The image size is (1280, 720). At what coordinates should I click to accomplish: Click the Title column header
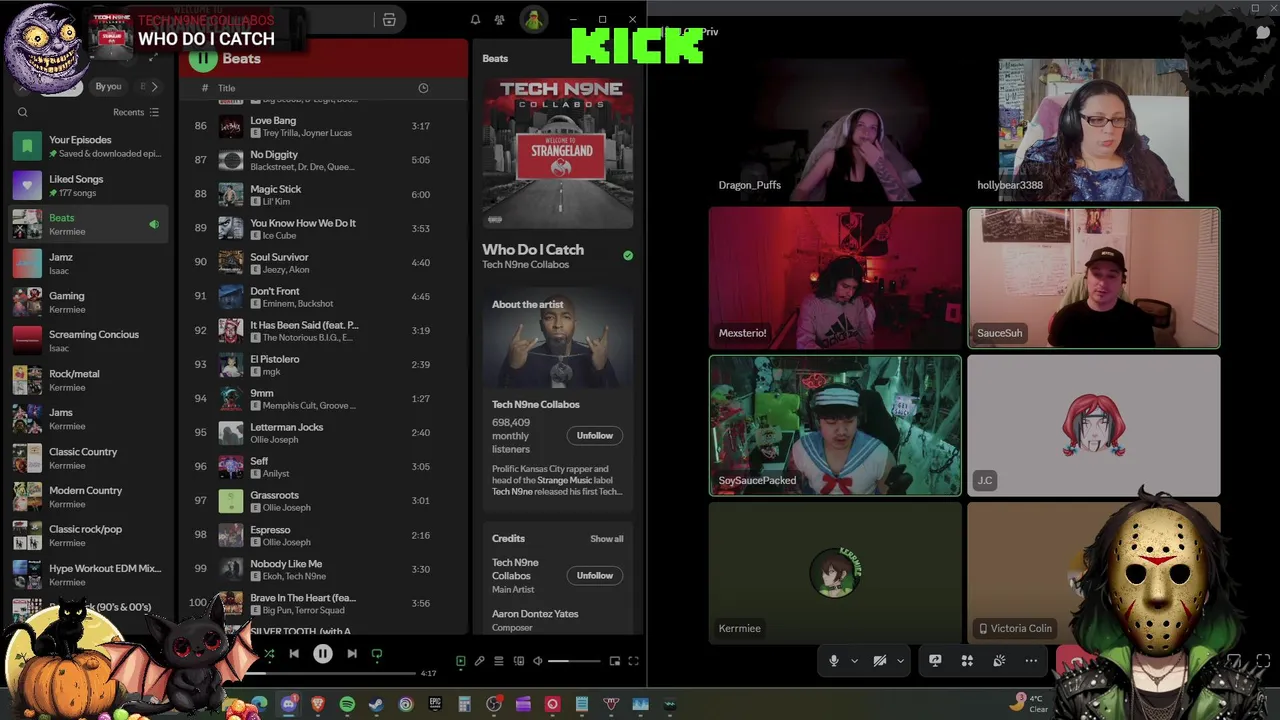tap(227, 88)
